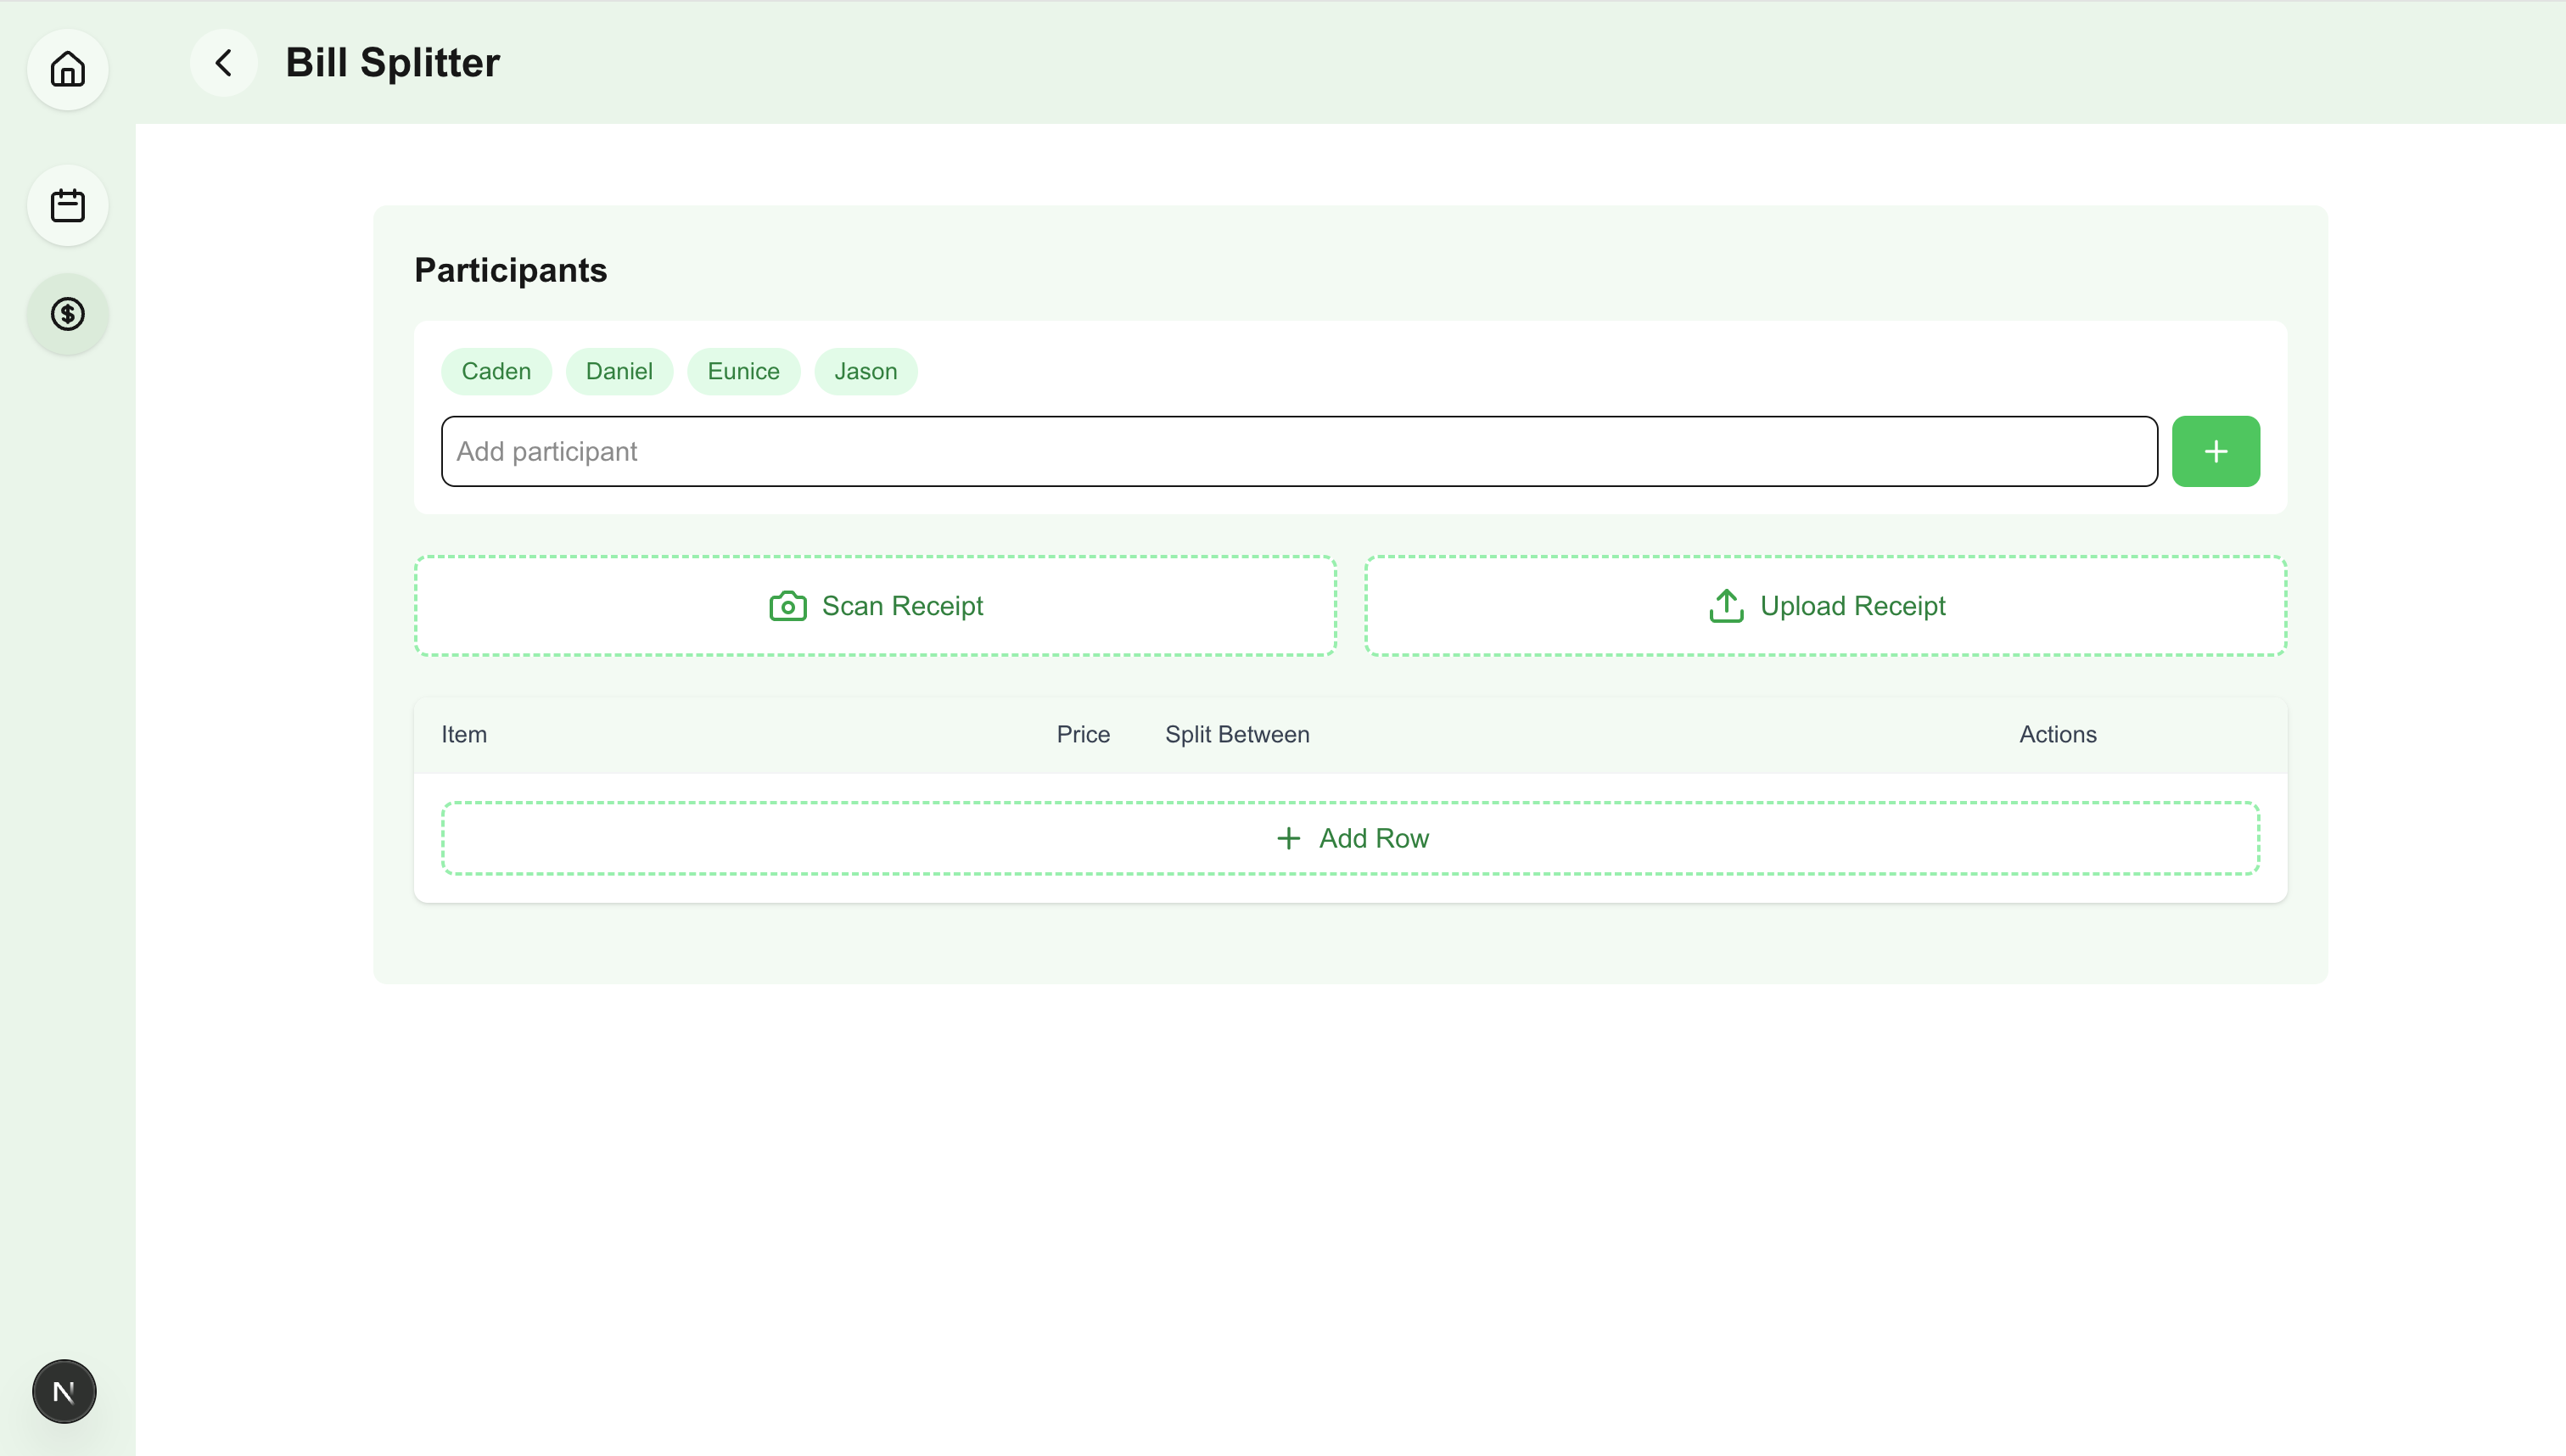Open the home page from sidebar

click(67, 69)
